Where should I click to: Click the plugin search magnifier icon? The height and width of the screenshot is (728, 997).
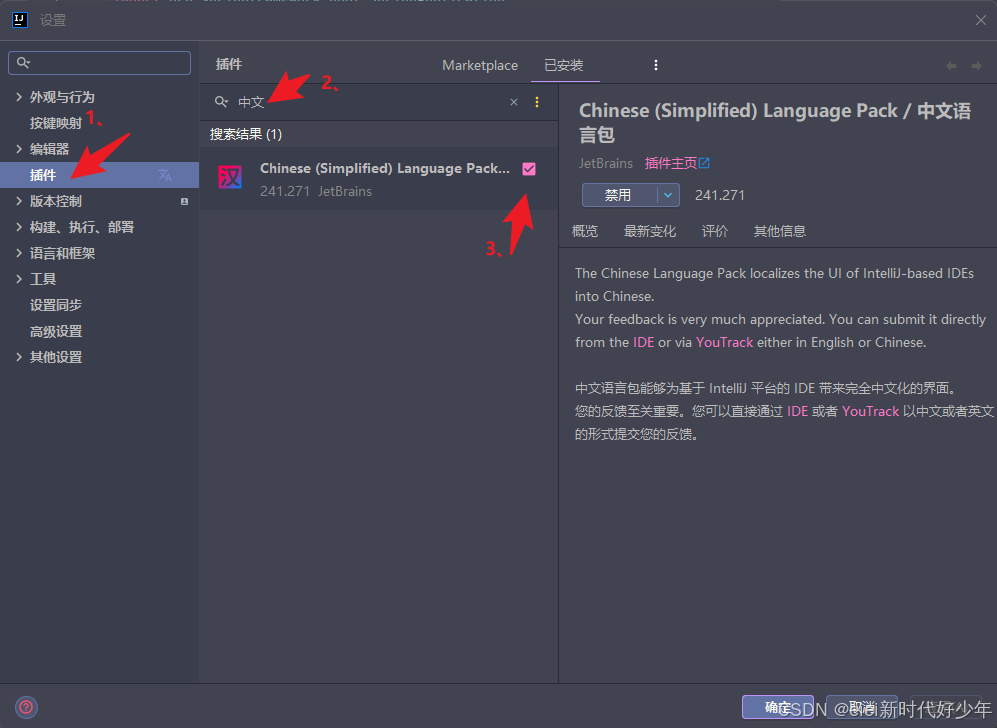tap(221, 102)
